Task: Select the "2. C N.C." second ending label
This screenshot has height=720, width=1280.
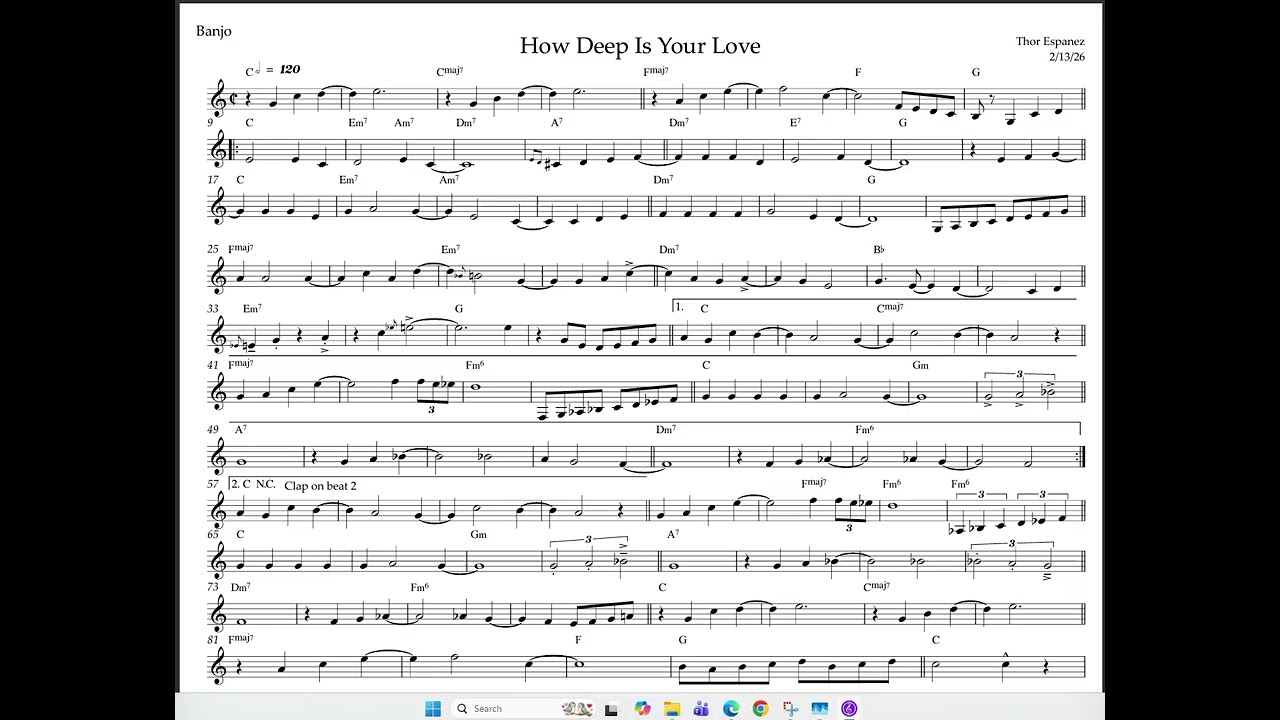Action: pos(253,484)
